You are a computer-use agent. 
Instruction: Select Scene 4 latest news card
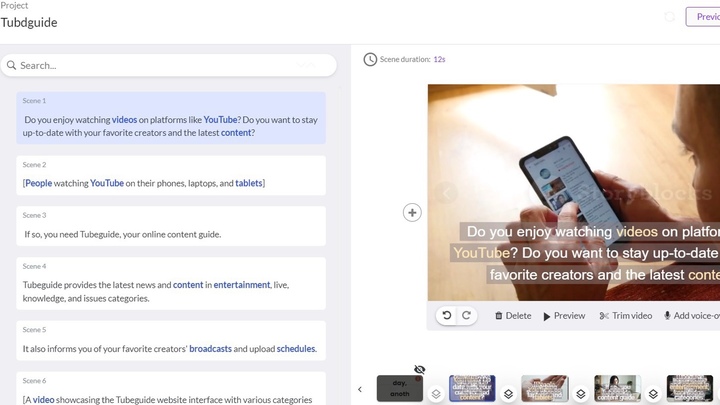171,283
